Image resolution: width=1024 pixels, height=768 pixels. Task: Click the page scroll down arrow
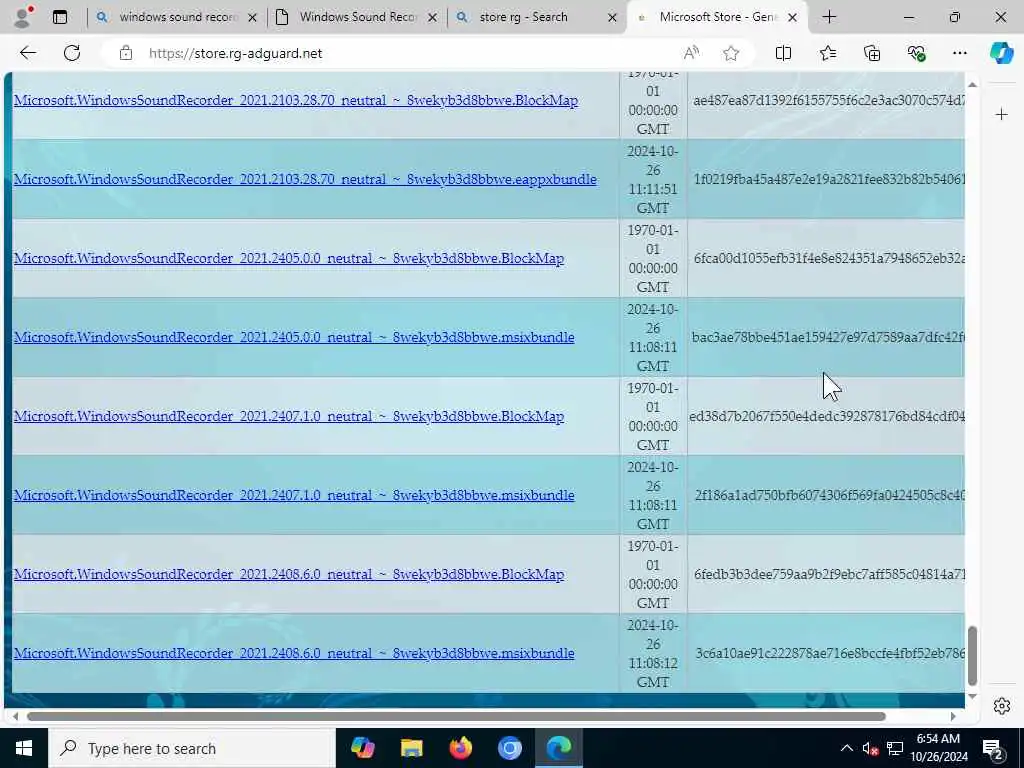[x=972, y=696]
